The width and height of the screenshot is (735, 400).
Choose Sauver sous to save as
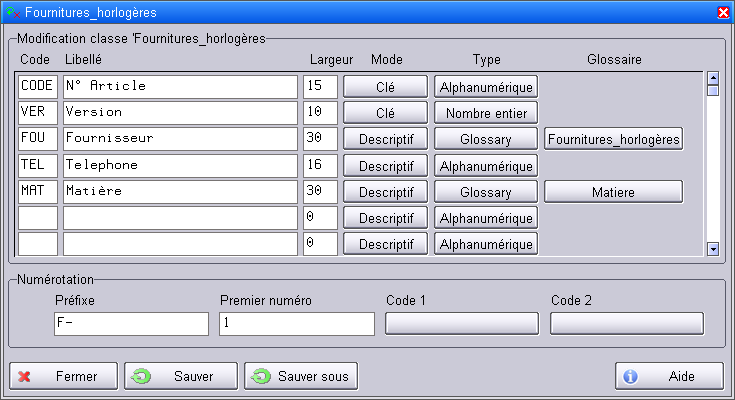tap(301, 376)
